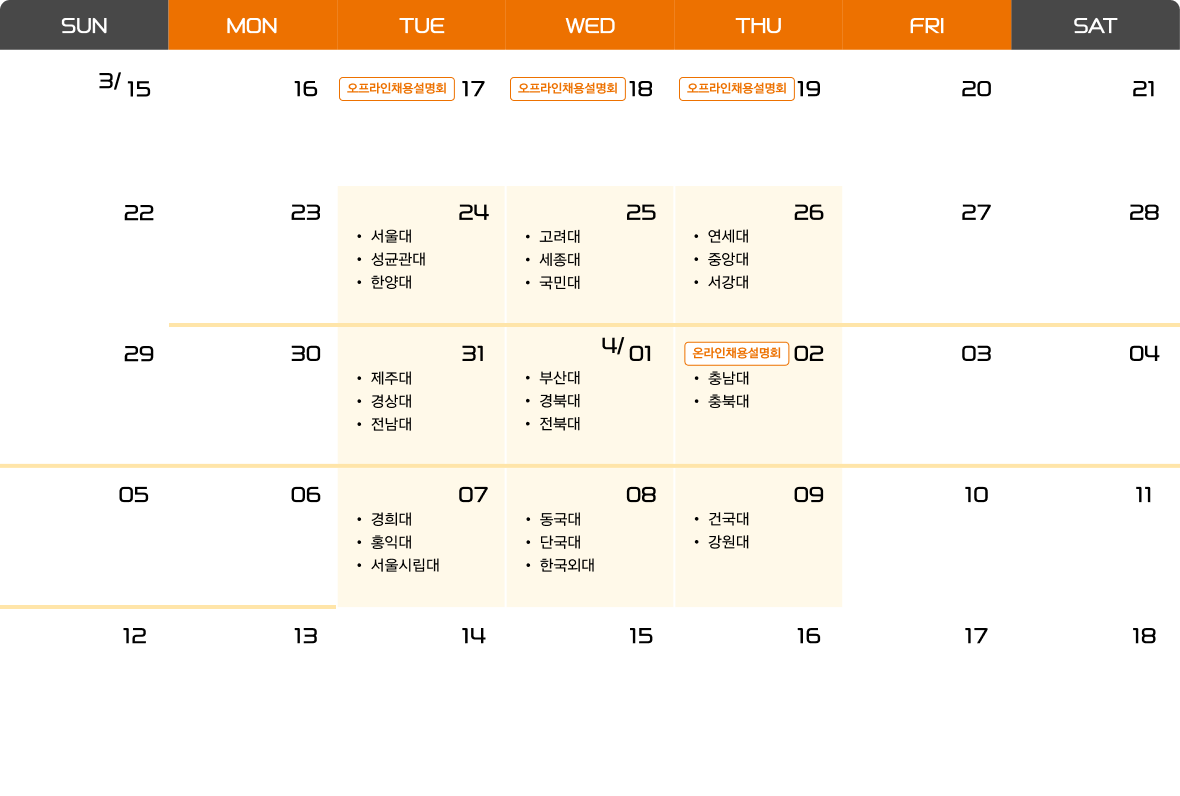
Task: Click date number 10 on Friday
Action: (976, 494)
